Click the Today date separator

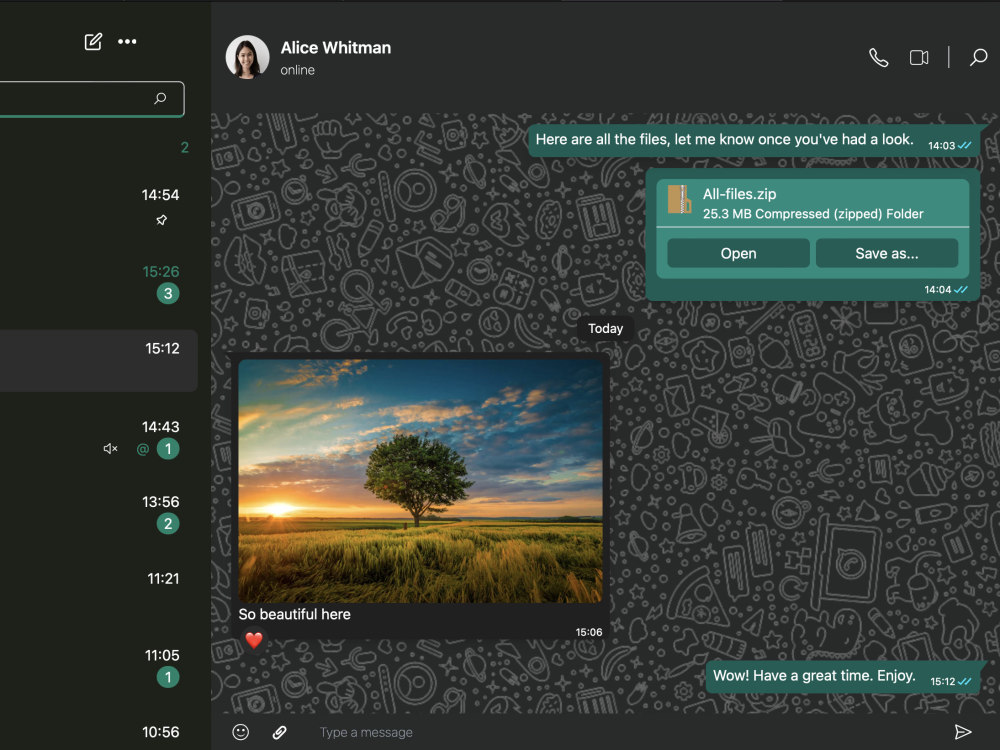click(605, 328)
